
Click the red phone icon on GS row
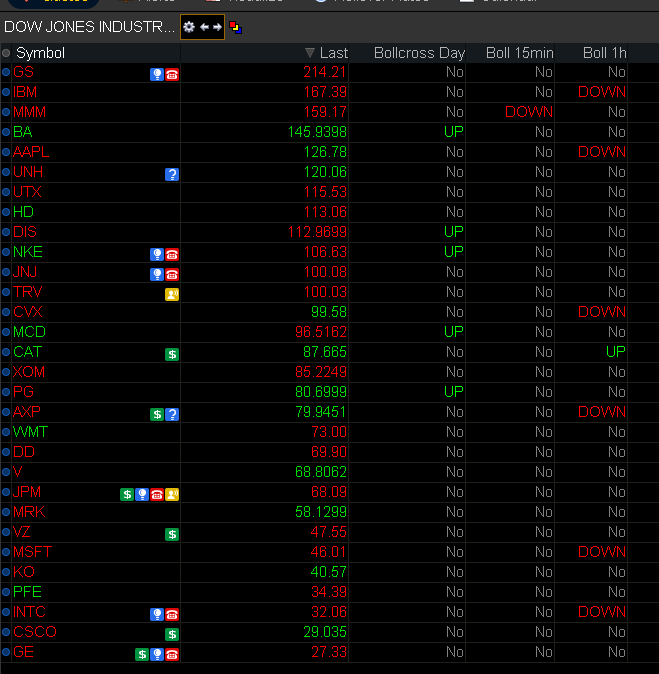click(172, 73)
